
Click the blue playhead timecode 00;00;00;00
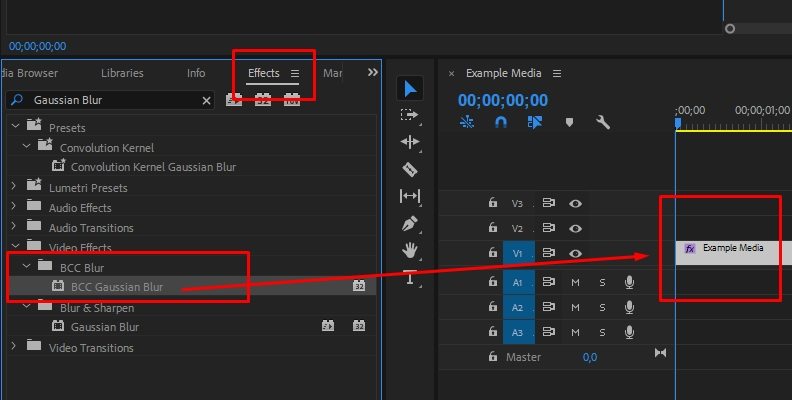(503, 100)
